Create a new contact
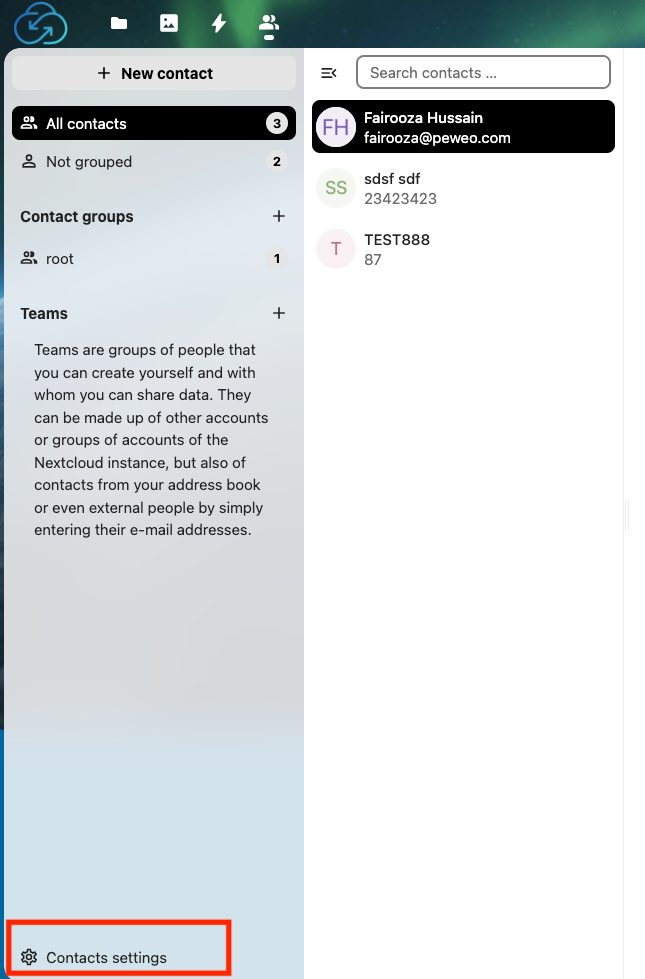The width and height of the screenshot is (645, 979). [x=153, y=72]
